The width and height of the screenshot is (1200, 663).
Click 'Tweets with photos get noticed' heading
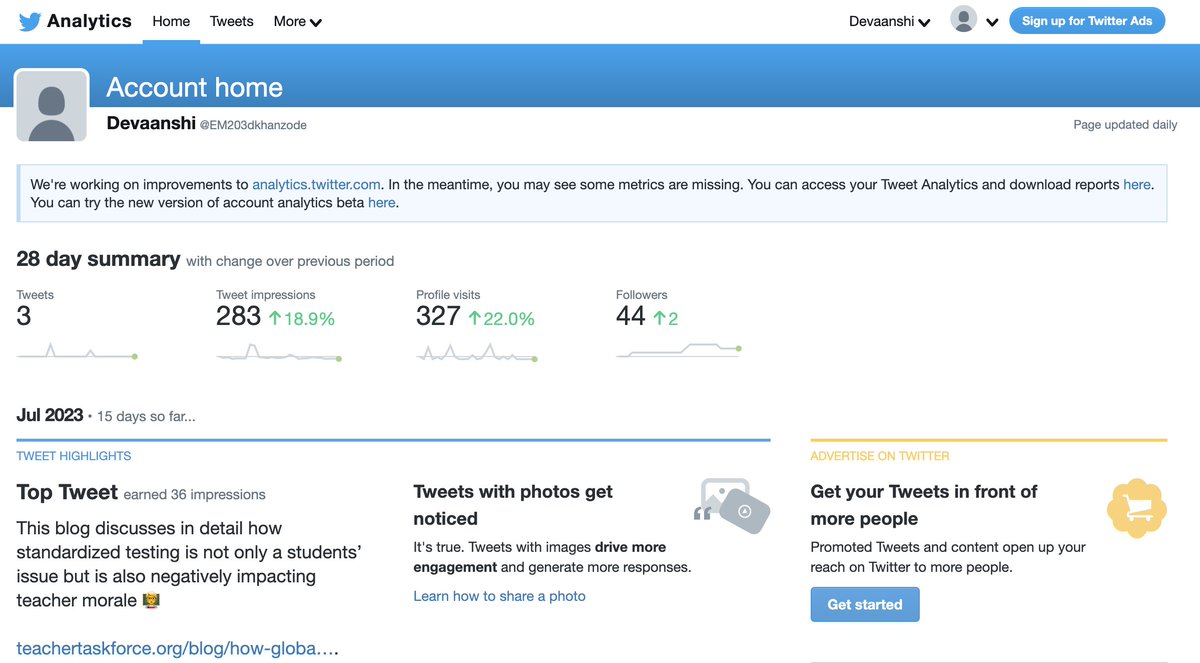(513, 505)
